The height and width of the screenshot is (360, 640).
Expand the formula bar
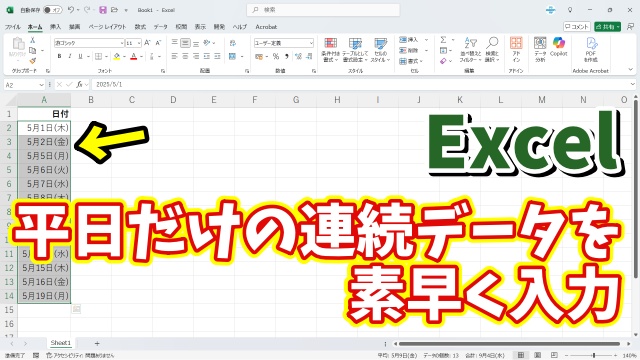click(x=633, y=84)
